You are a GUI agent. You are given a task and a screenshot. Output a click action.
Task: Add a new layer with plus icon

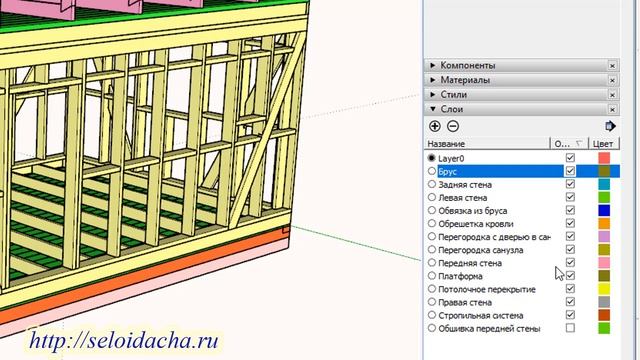pyautogui.click(x=435, y=126)
